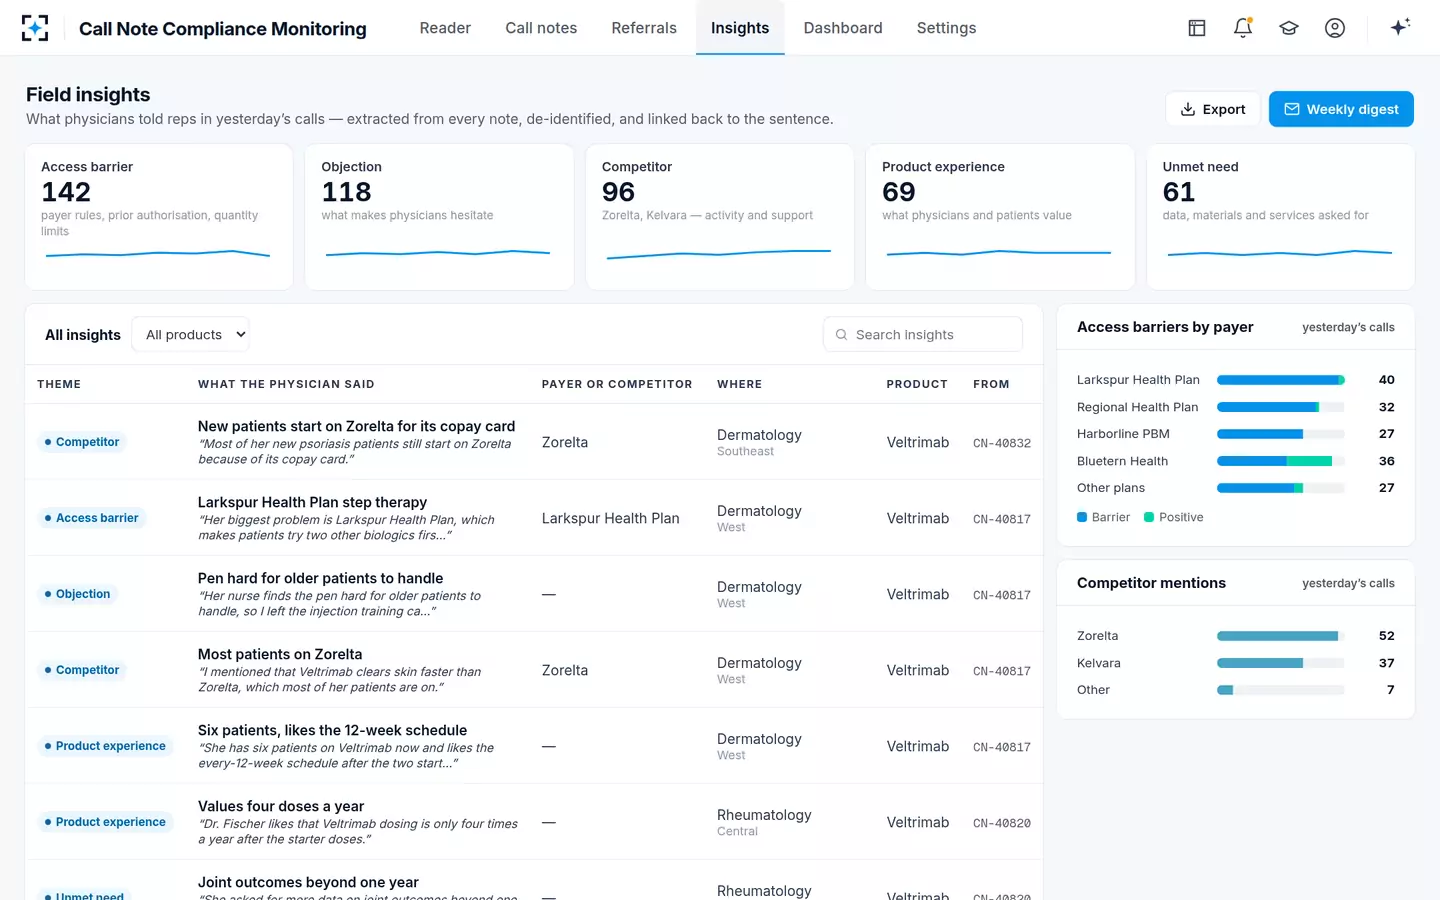
Task: Open 'Joint outcomes beyond one year' insight
Action: coord(308,882)
